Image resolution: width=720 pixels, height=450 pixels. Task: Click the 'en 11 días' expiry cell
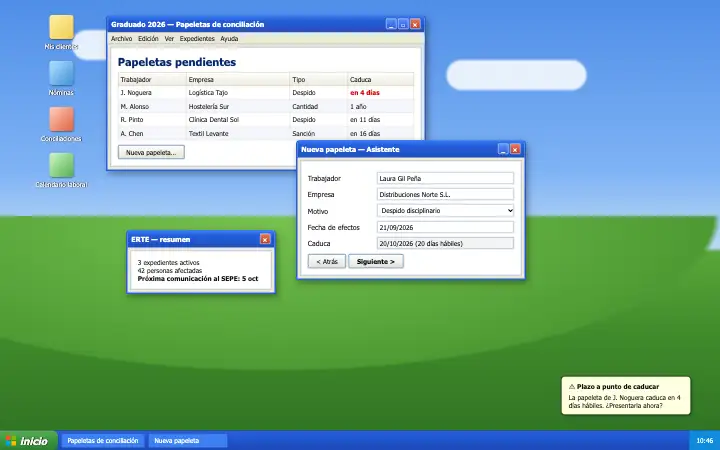point(381,120)
